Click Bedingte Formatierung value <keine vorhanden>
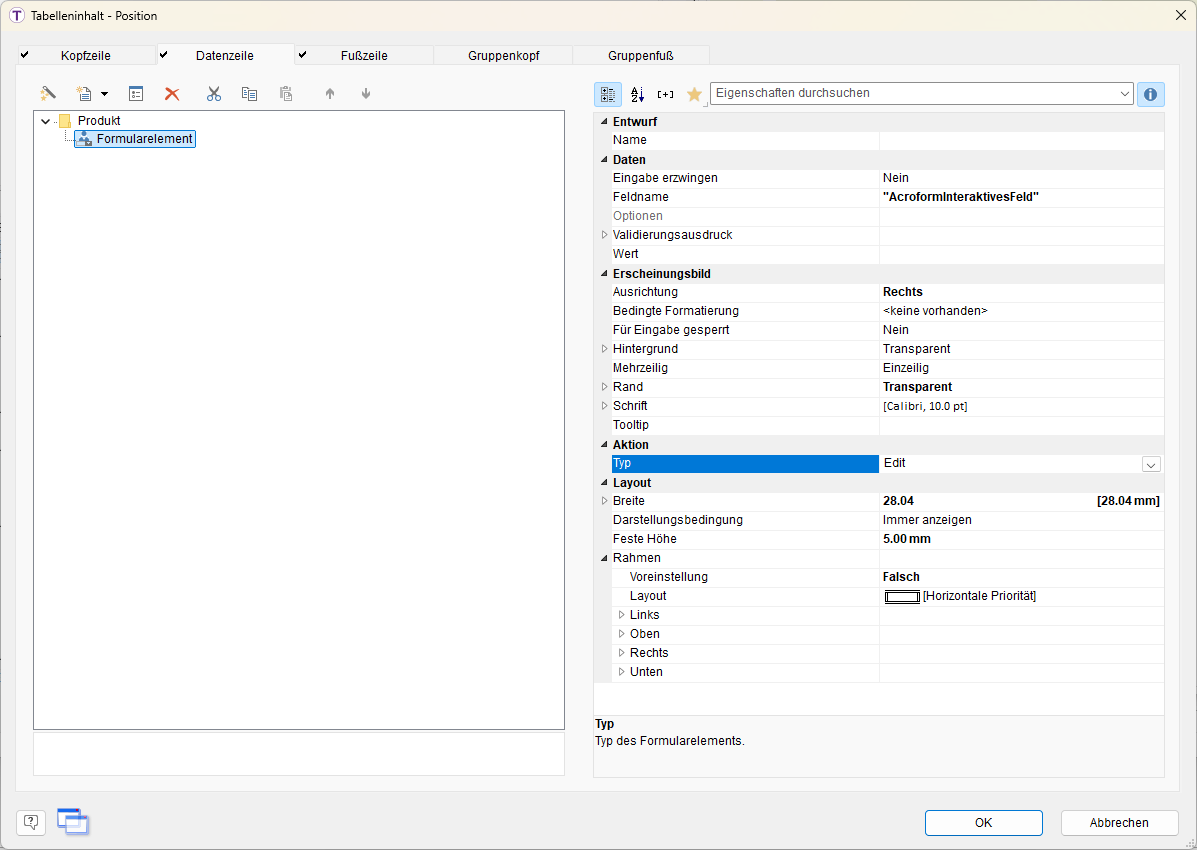Screen dimensions: 1197x850 coord(934,311)
